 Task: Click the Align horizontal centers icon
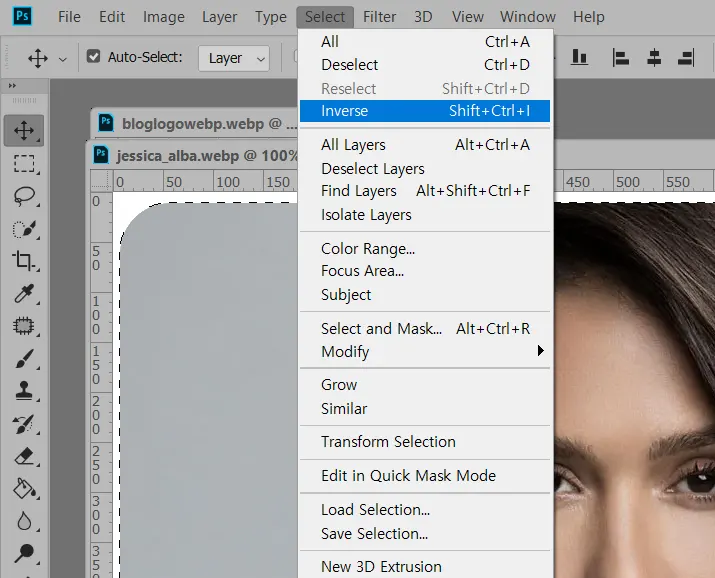(x=654, y=58)
